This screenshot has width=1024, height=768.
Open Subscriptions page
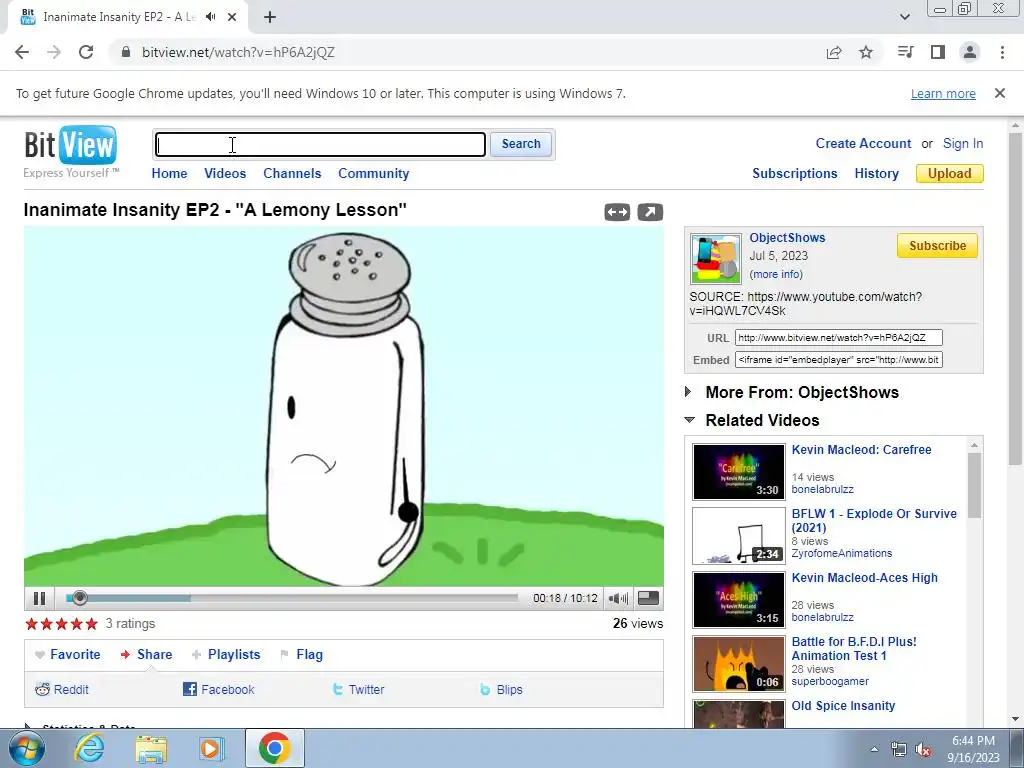tap(795, 174)
